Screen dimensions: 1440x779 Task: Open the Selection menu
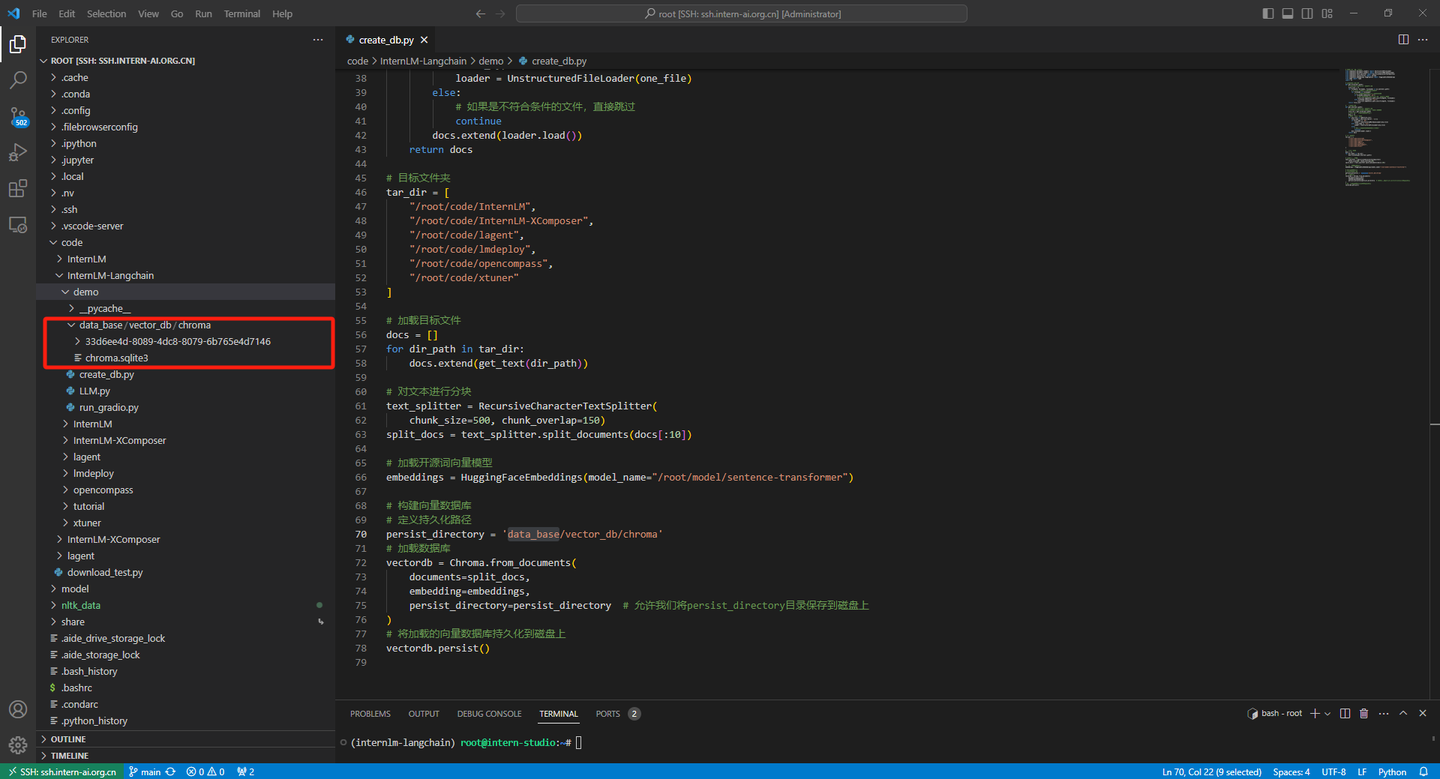click(x=106, y=14)
